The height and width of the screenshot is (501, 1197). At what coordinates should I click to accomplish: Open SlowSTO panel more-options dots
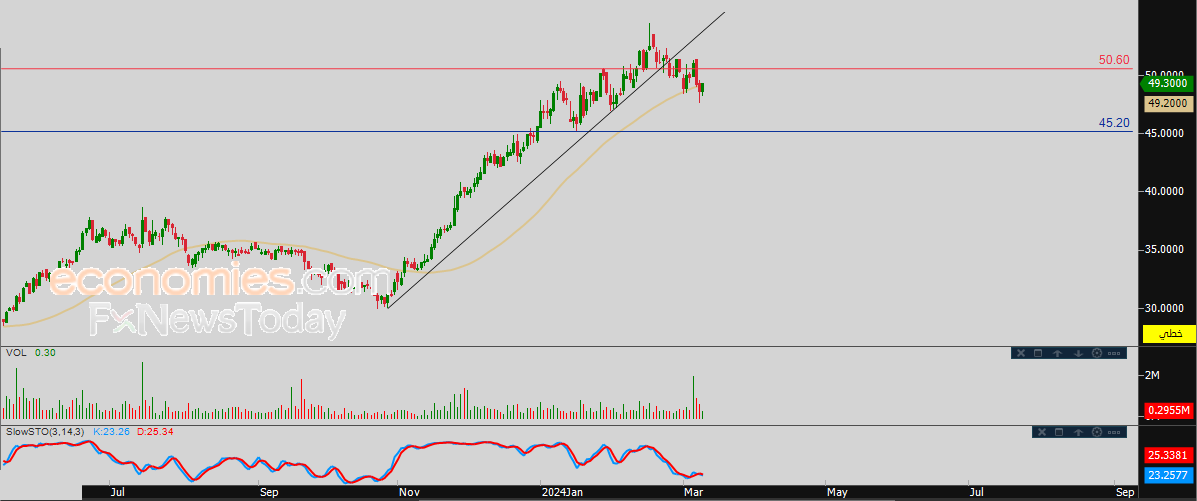click(x=1115, y=432)
